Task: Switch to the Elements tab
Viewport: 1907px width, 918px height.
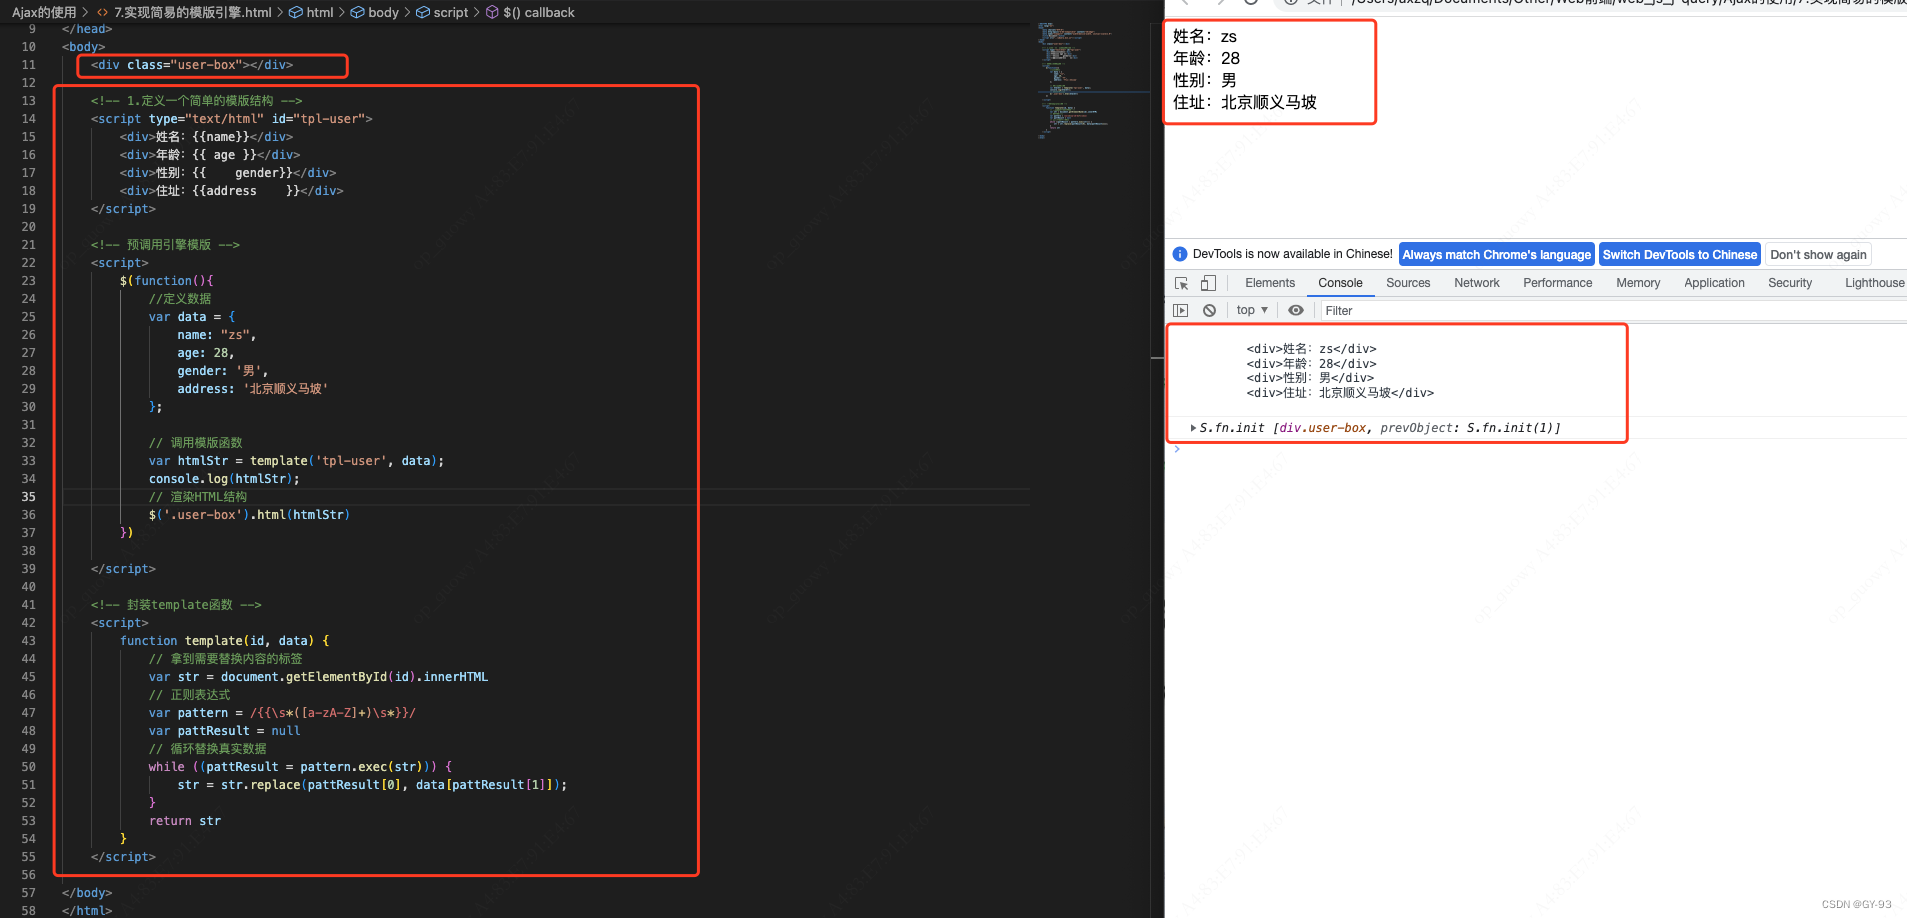Action: [x=1270, y=283]
